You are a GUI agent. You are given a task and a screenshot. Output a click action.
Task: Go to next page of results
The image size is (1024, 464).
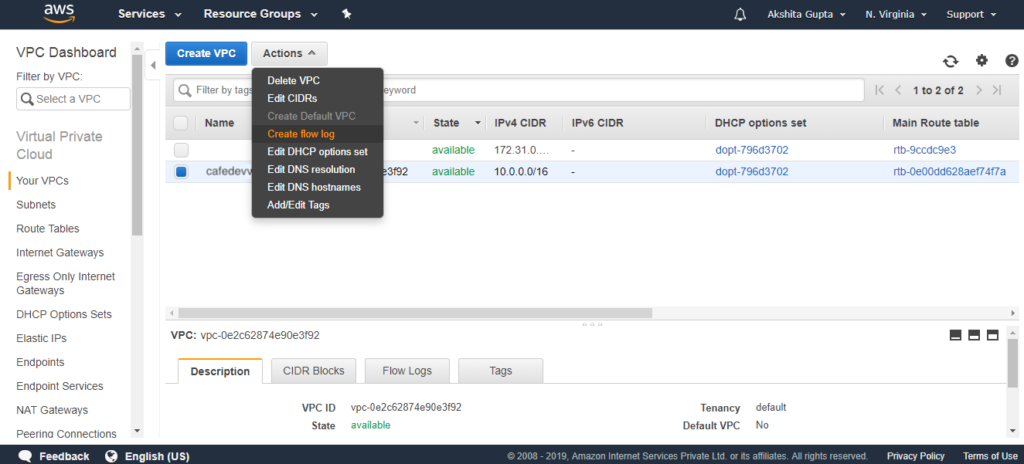point(978,90)
